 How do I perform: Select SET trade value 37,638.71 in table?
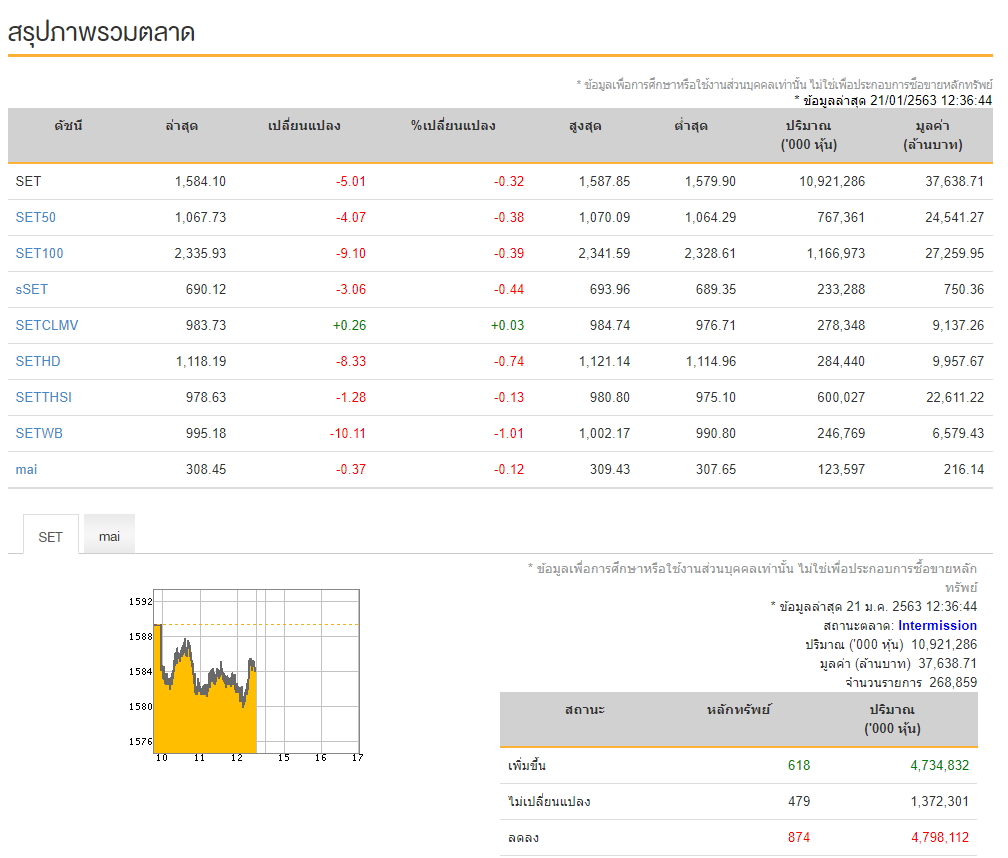pyautogui.click(x=955, y=181)
